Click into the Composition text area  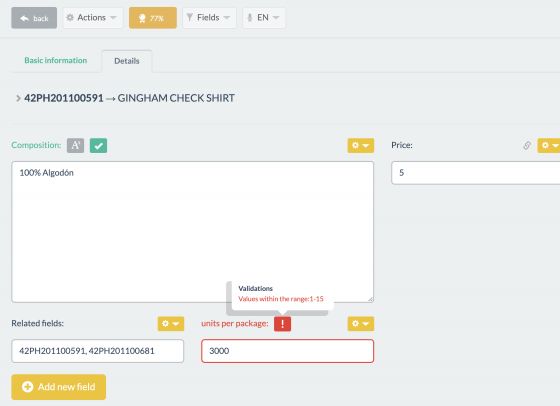[x=192, y=232]
